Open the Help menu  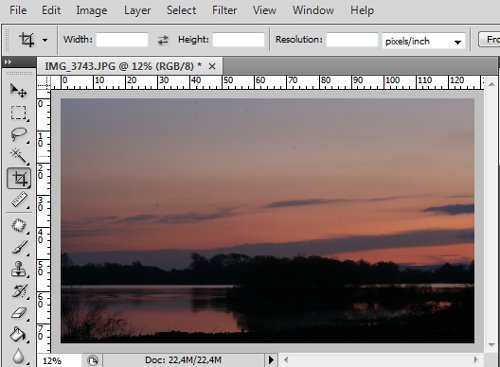[362, 11]
